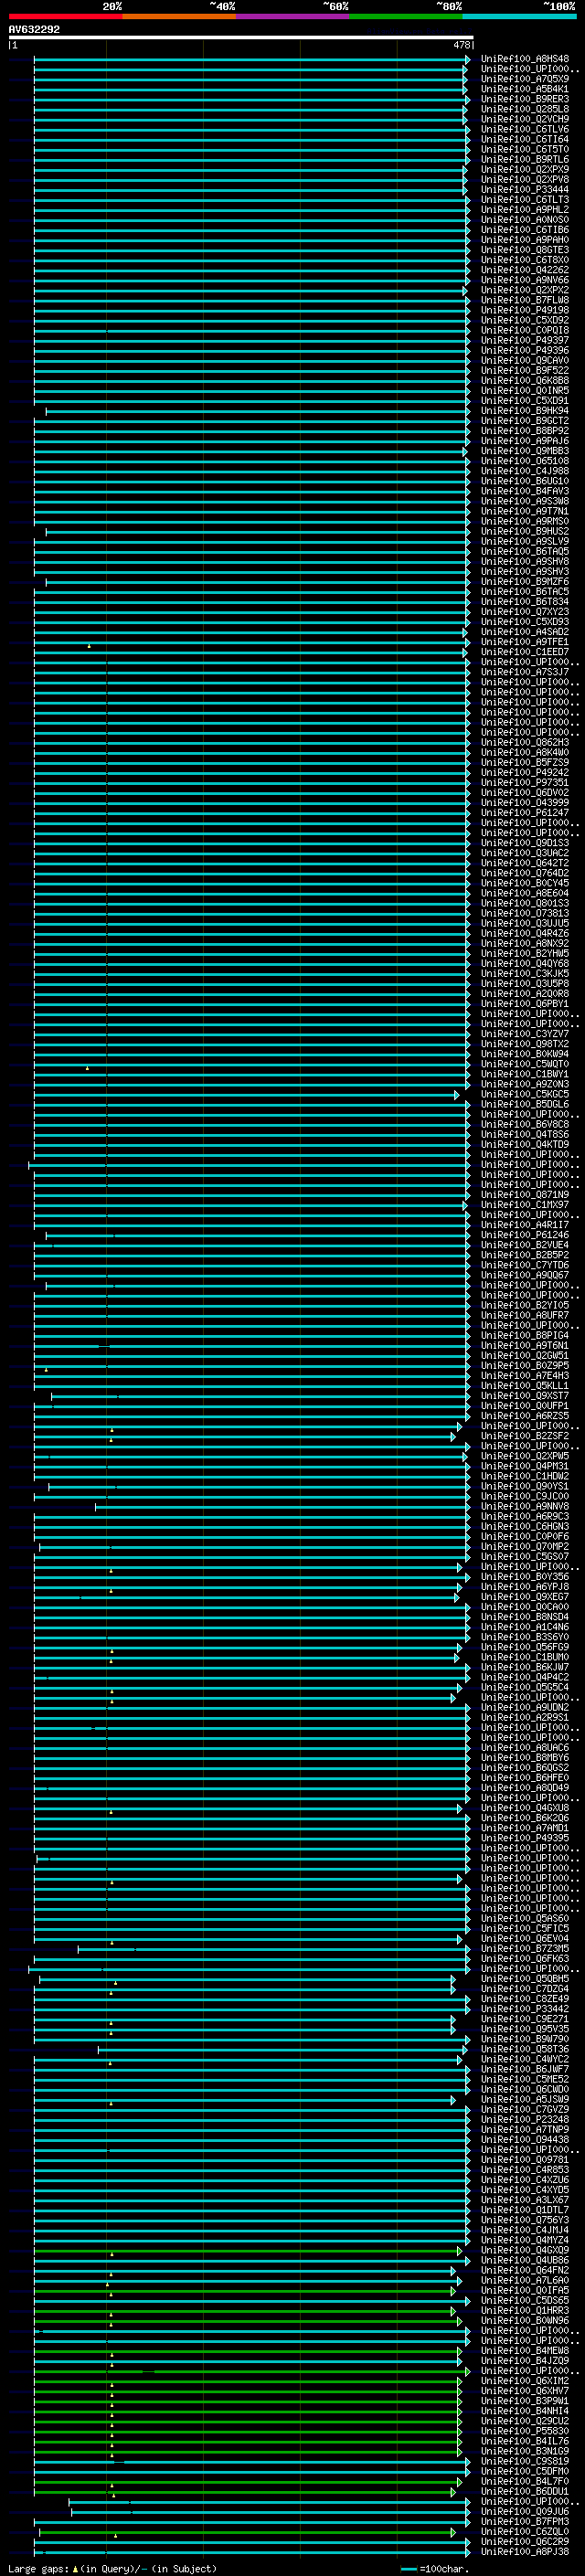Select the UniRef100_B9W790 label
Viewport: 585px width, 2576px height.
coord(524,2039)
